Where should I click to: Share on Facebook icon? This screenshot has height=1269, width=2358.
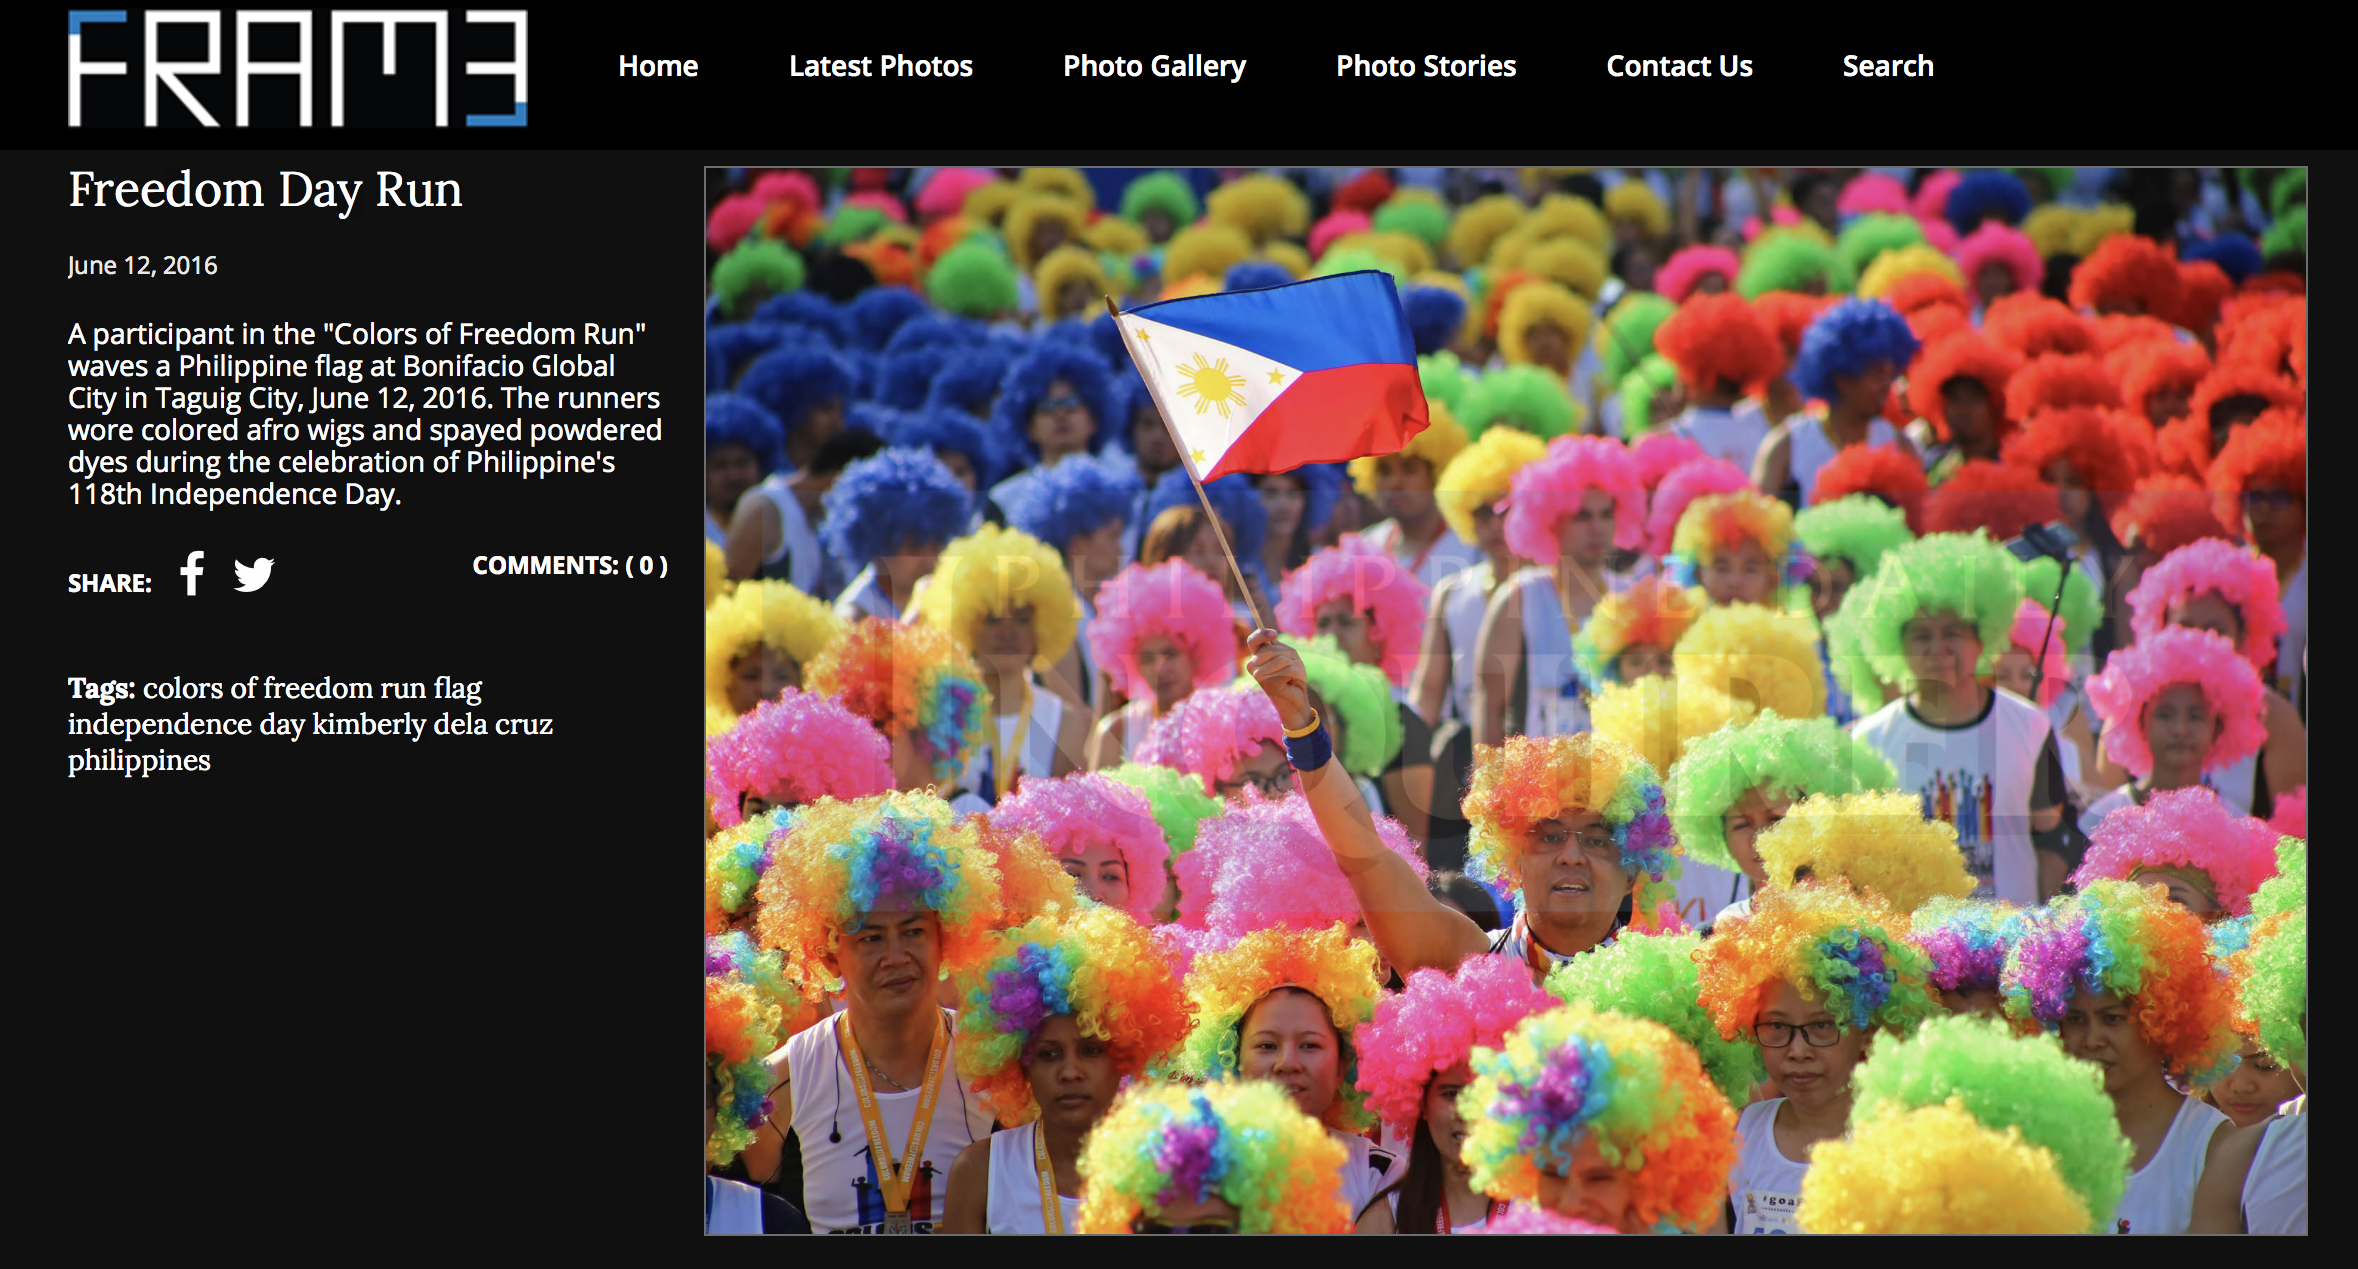click(x=192, y=573)
